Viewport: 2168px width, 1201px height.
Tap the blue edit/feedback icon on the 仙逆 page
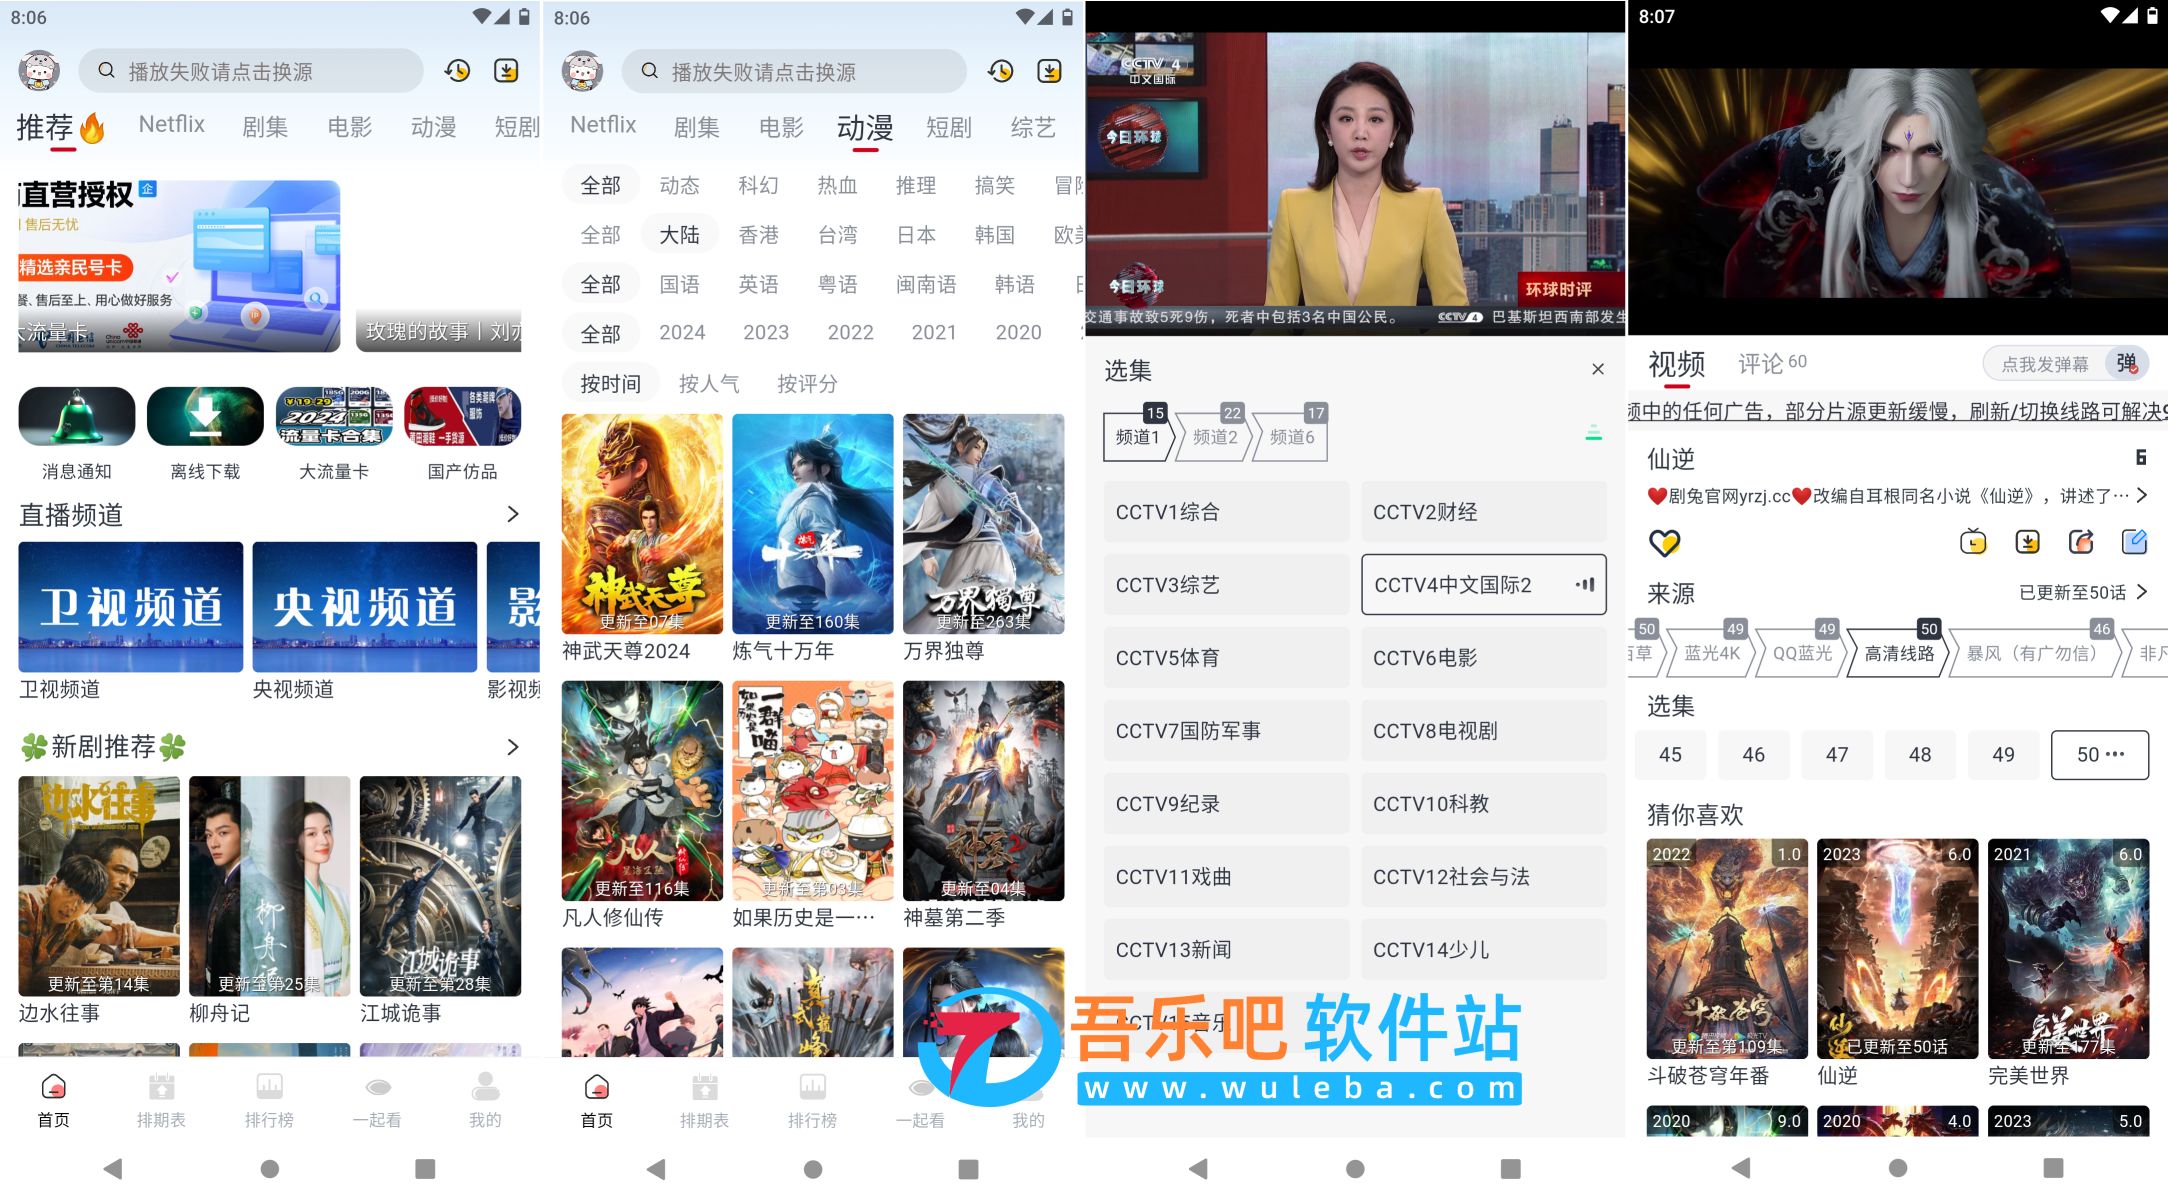[x=2134, y=542]
